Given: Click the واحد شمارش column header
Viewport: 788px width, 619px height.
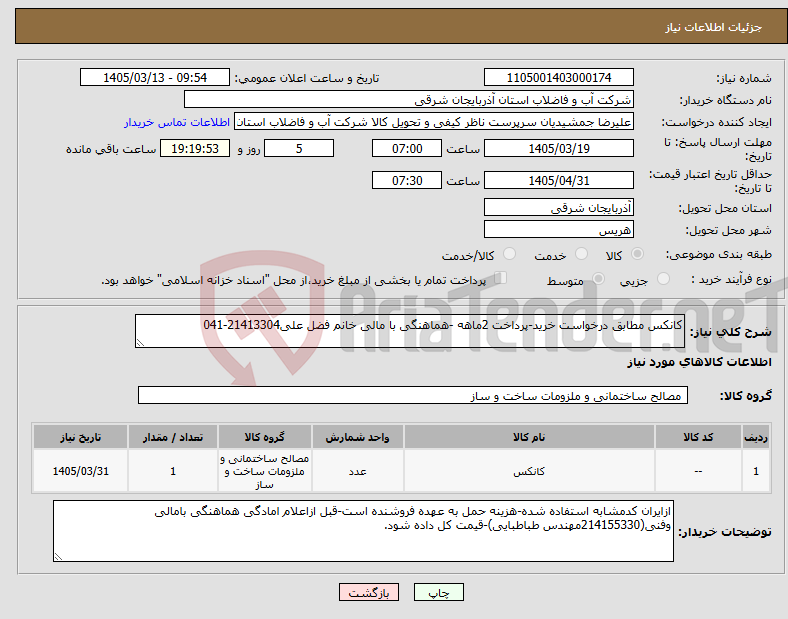Looking at the screenshot, I should pyautogui.click(x=357, y=437).
